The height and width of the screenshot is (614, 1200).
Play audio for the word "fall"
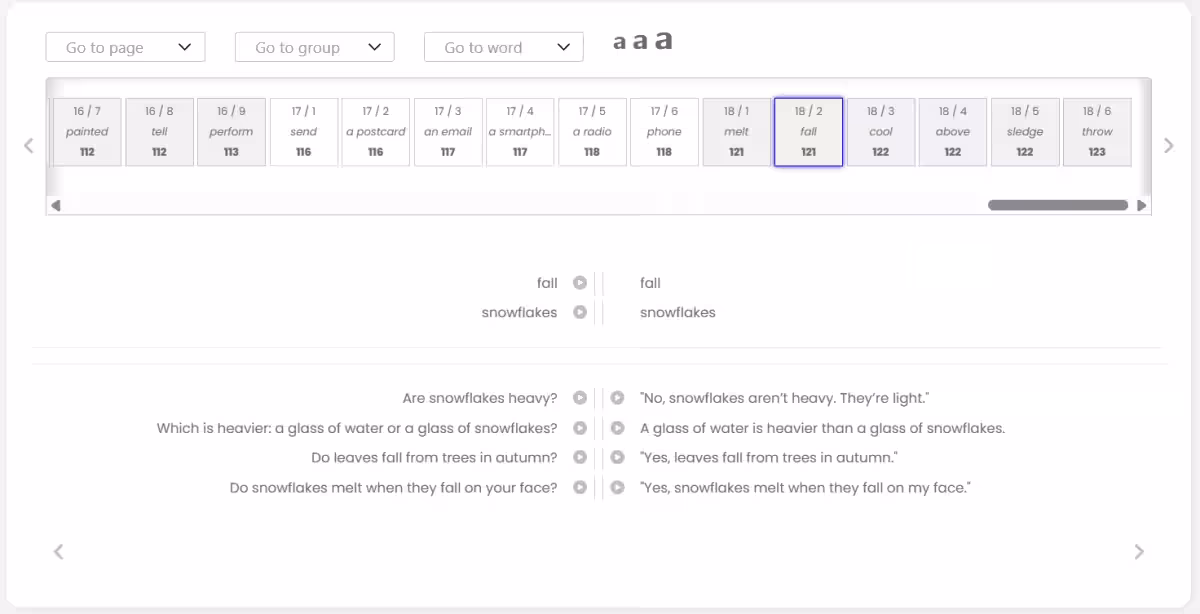click(x=579, y=283)
